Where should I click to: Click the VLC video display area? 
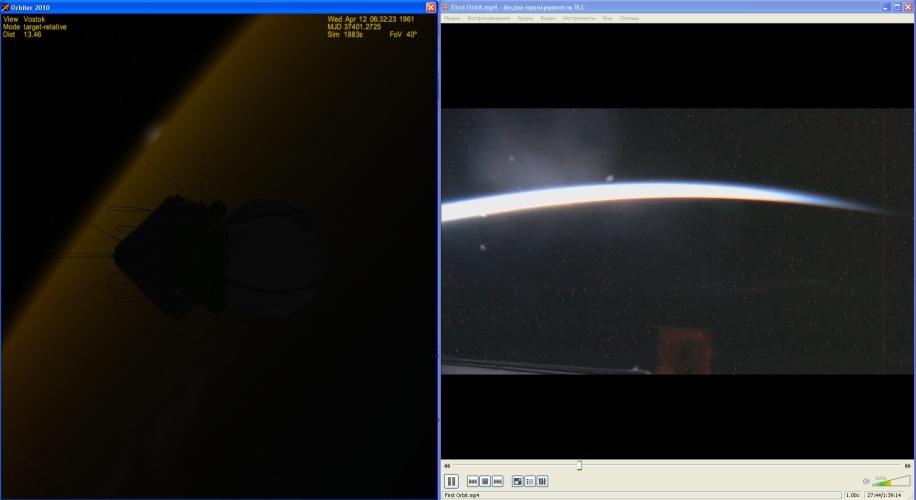677,241
